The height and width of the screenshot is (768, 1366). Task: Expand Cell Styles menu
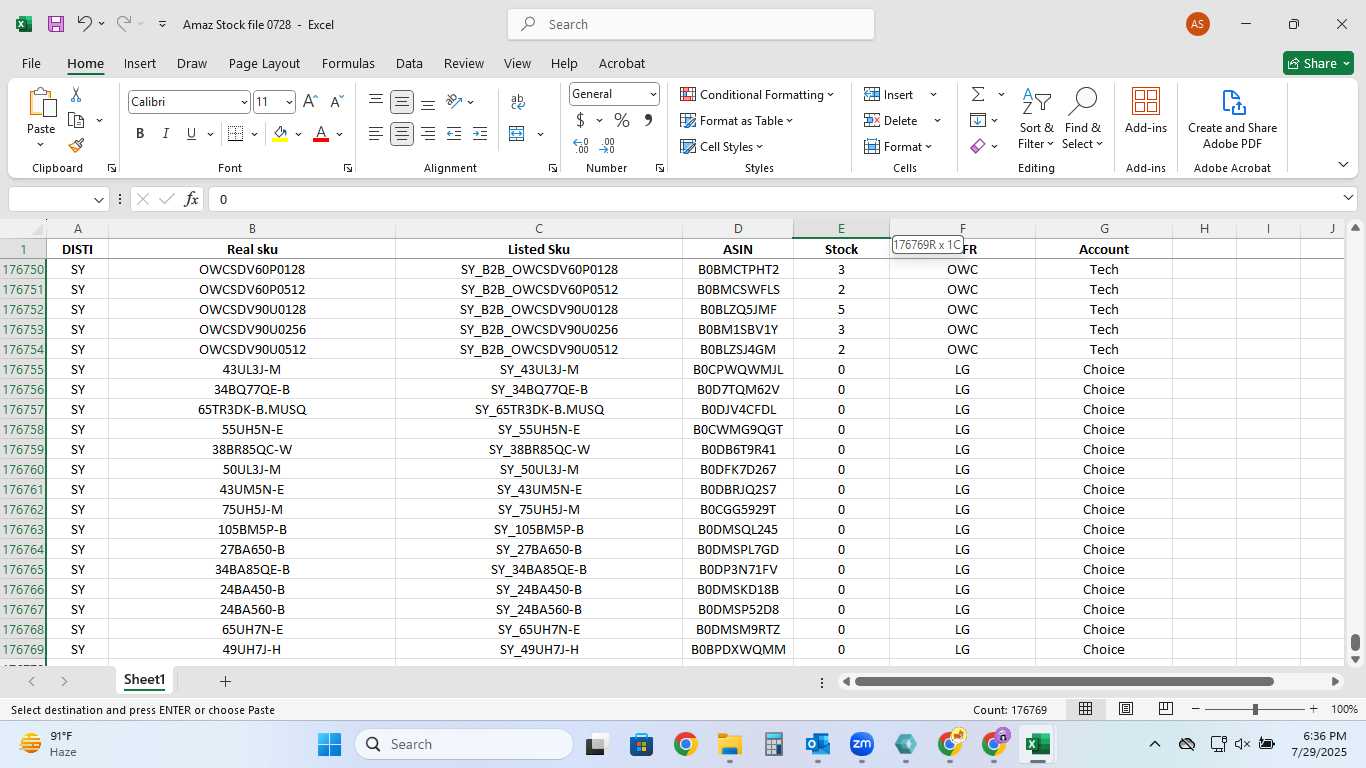pos(720,147)
